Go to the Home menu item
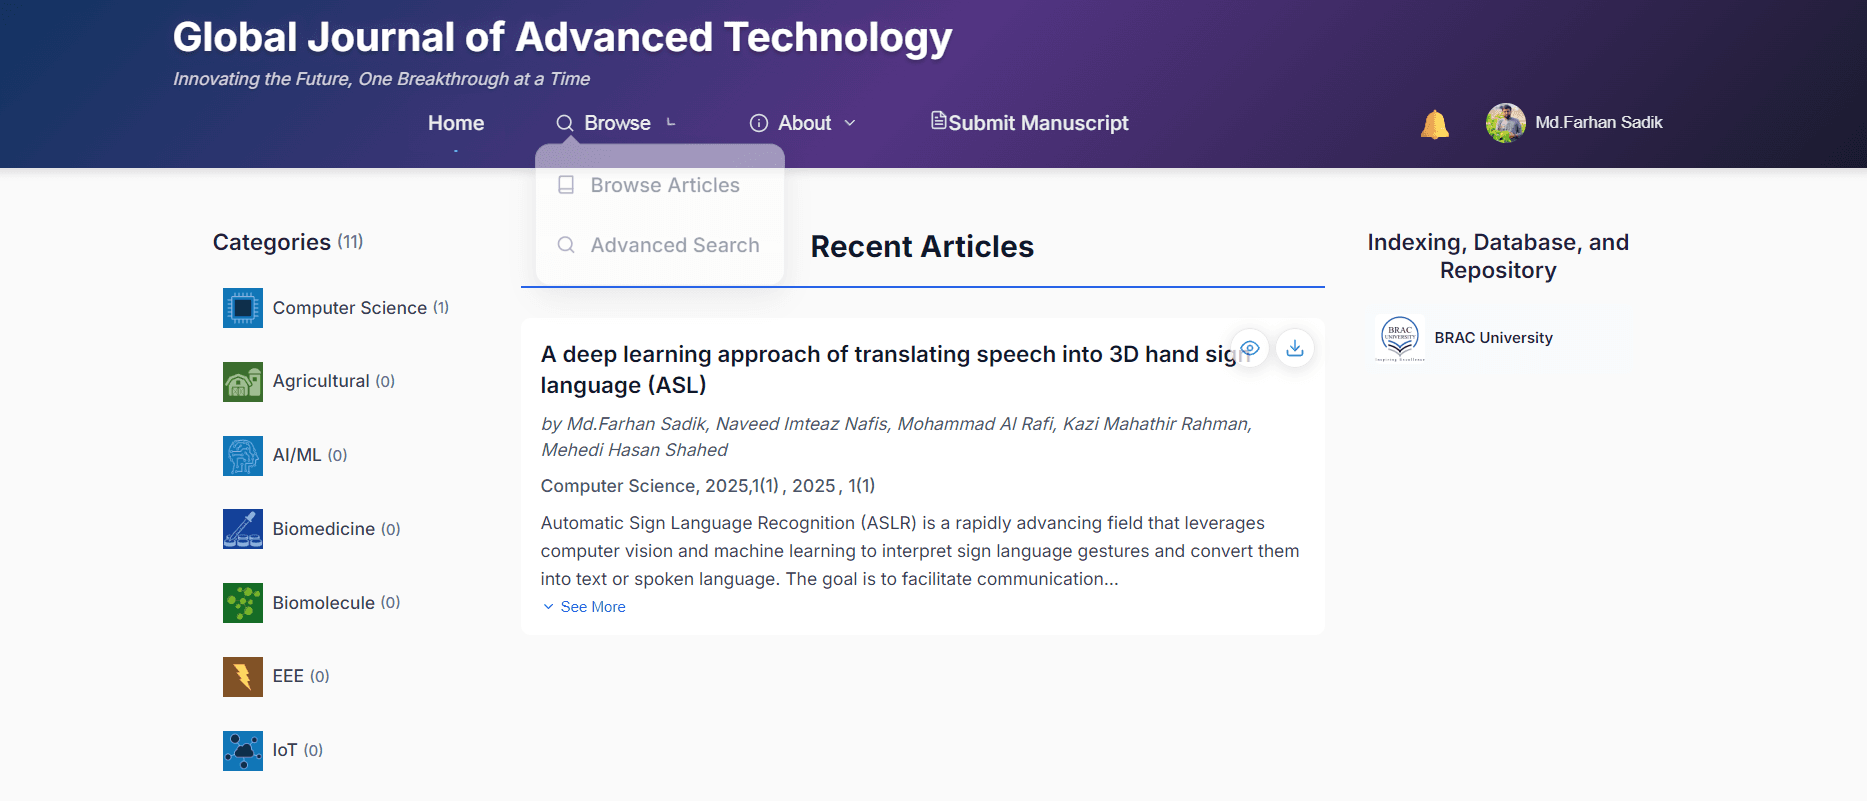The height and width of the screenshot is (801, 1867). click(x=456, y=123)
